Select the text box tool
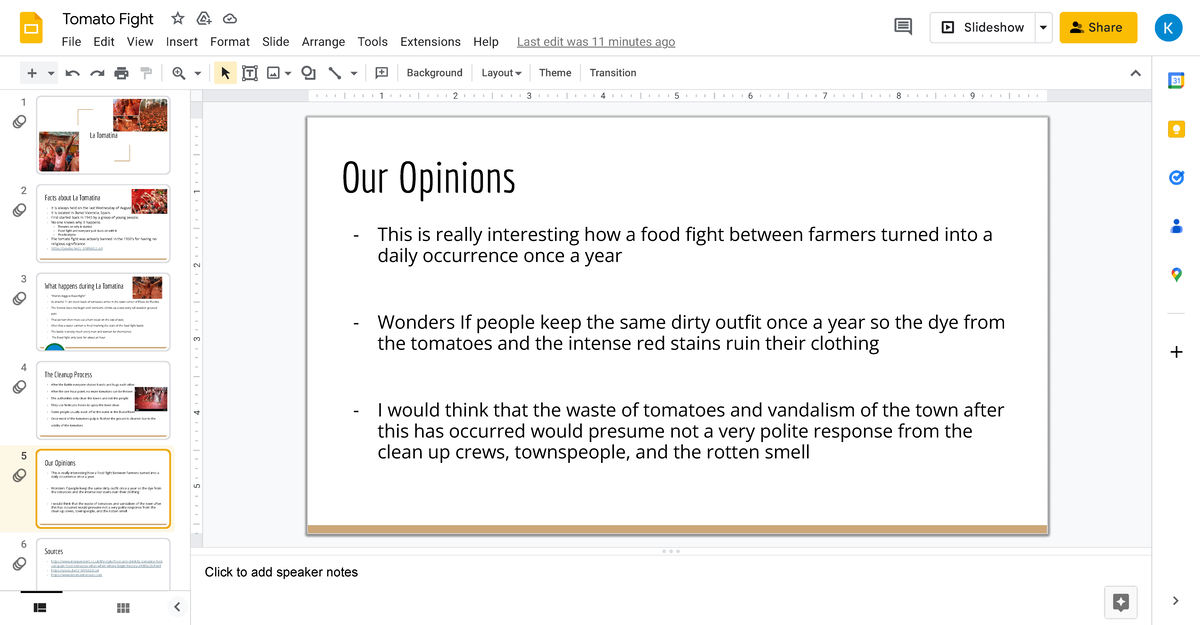This screenshot has width=1200, height=625. pyautogui.click(x=250, y=72)
